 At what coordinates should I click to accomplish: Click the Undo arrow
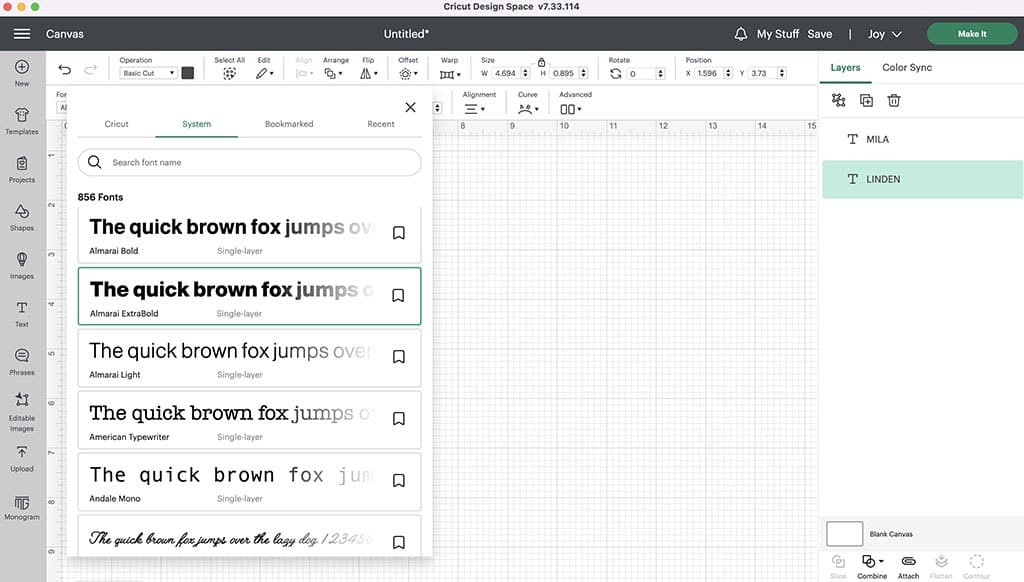coord(64,69)
